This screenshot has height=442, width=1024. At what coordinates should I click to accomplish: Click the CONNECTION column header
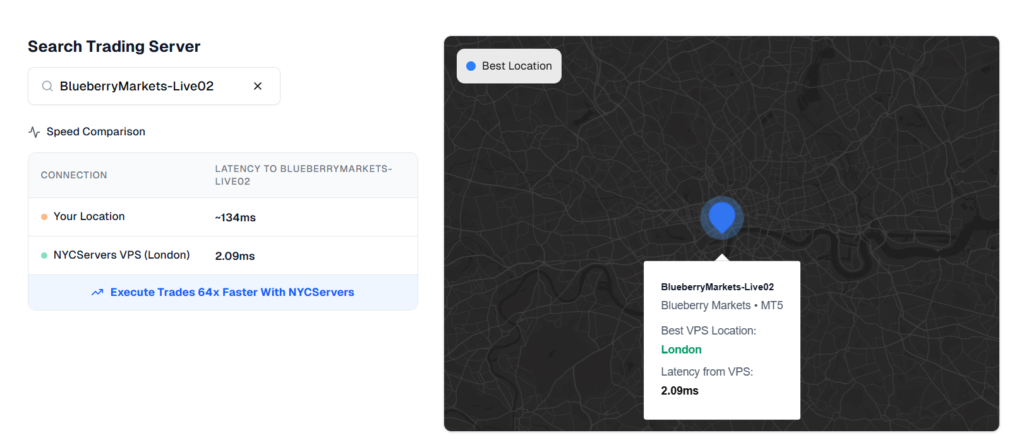click(74, 176)
